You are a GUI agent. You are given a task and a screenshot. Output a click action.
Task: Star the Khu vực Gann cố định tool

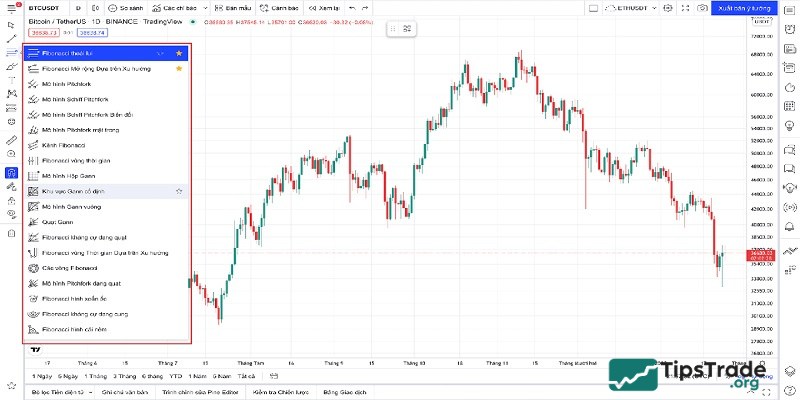(179, 189)
